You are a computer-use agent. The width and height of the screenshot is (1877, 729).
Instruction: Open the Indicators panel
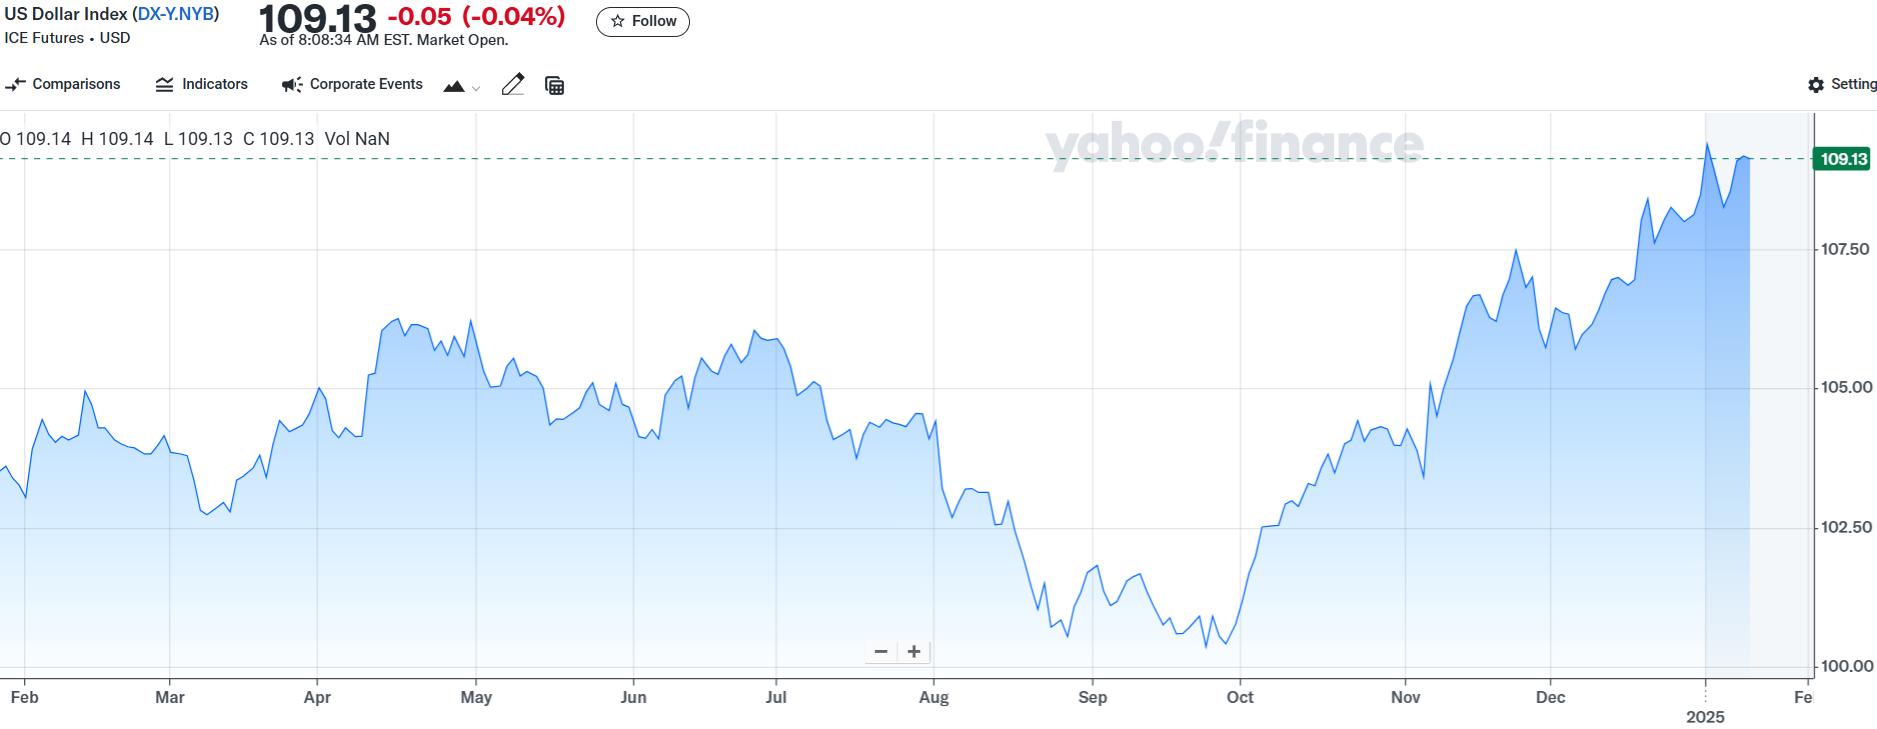coord(201,84)
